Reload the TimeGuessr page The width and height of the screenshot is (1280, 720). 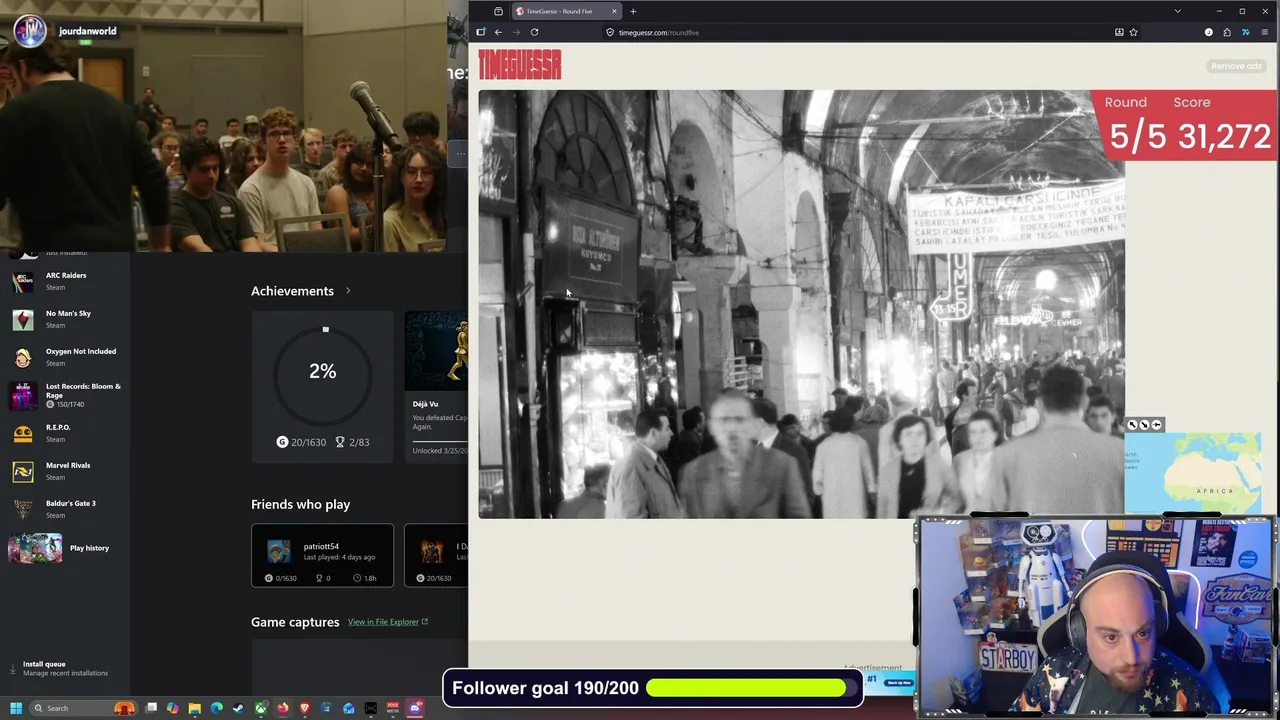pyautogui.click(x=534, y=32)
